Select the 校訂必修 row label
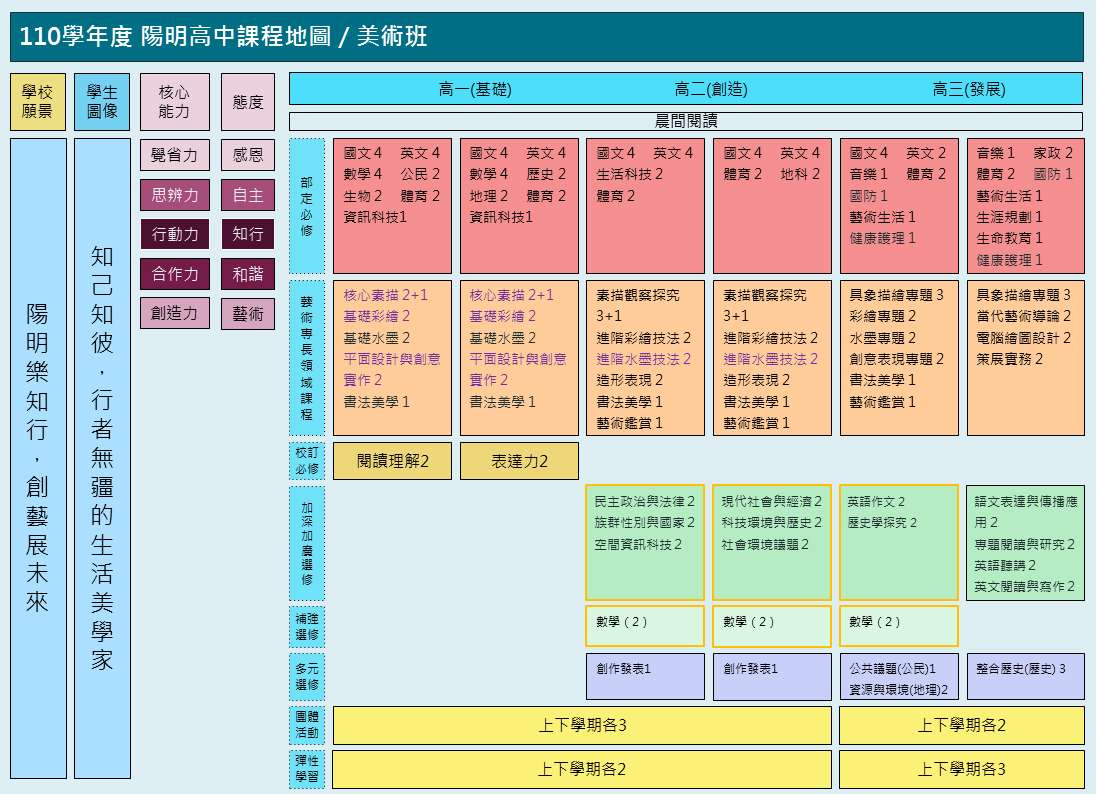The width and height of the screenshot is (1096, 794). [307, 461]
